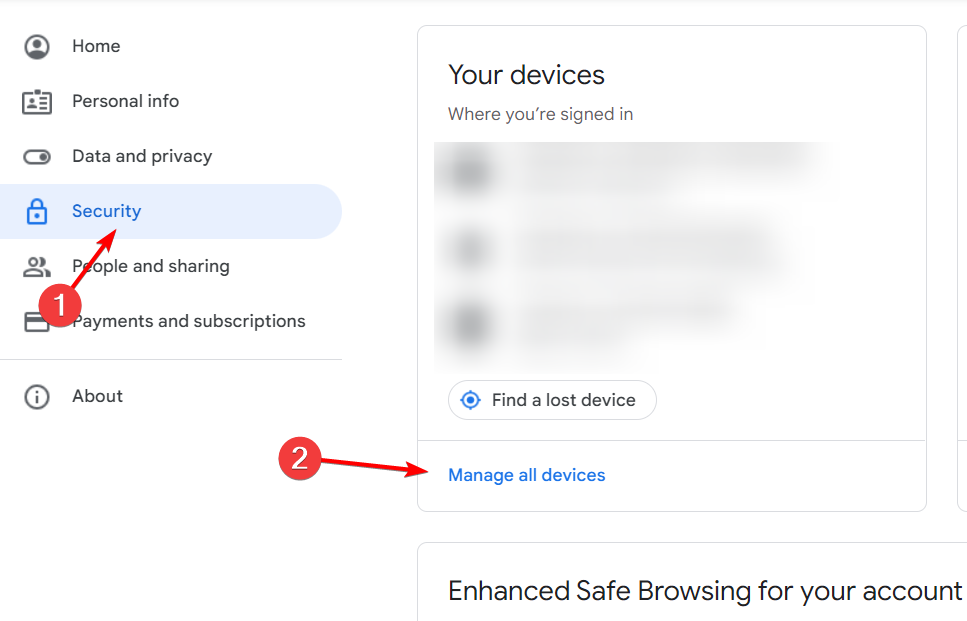Click the Payments credit card icon

(x=37, y=322)
